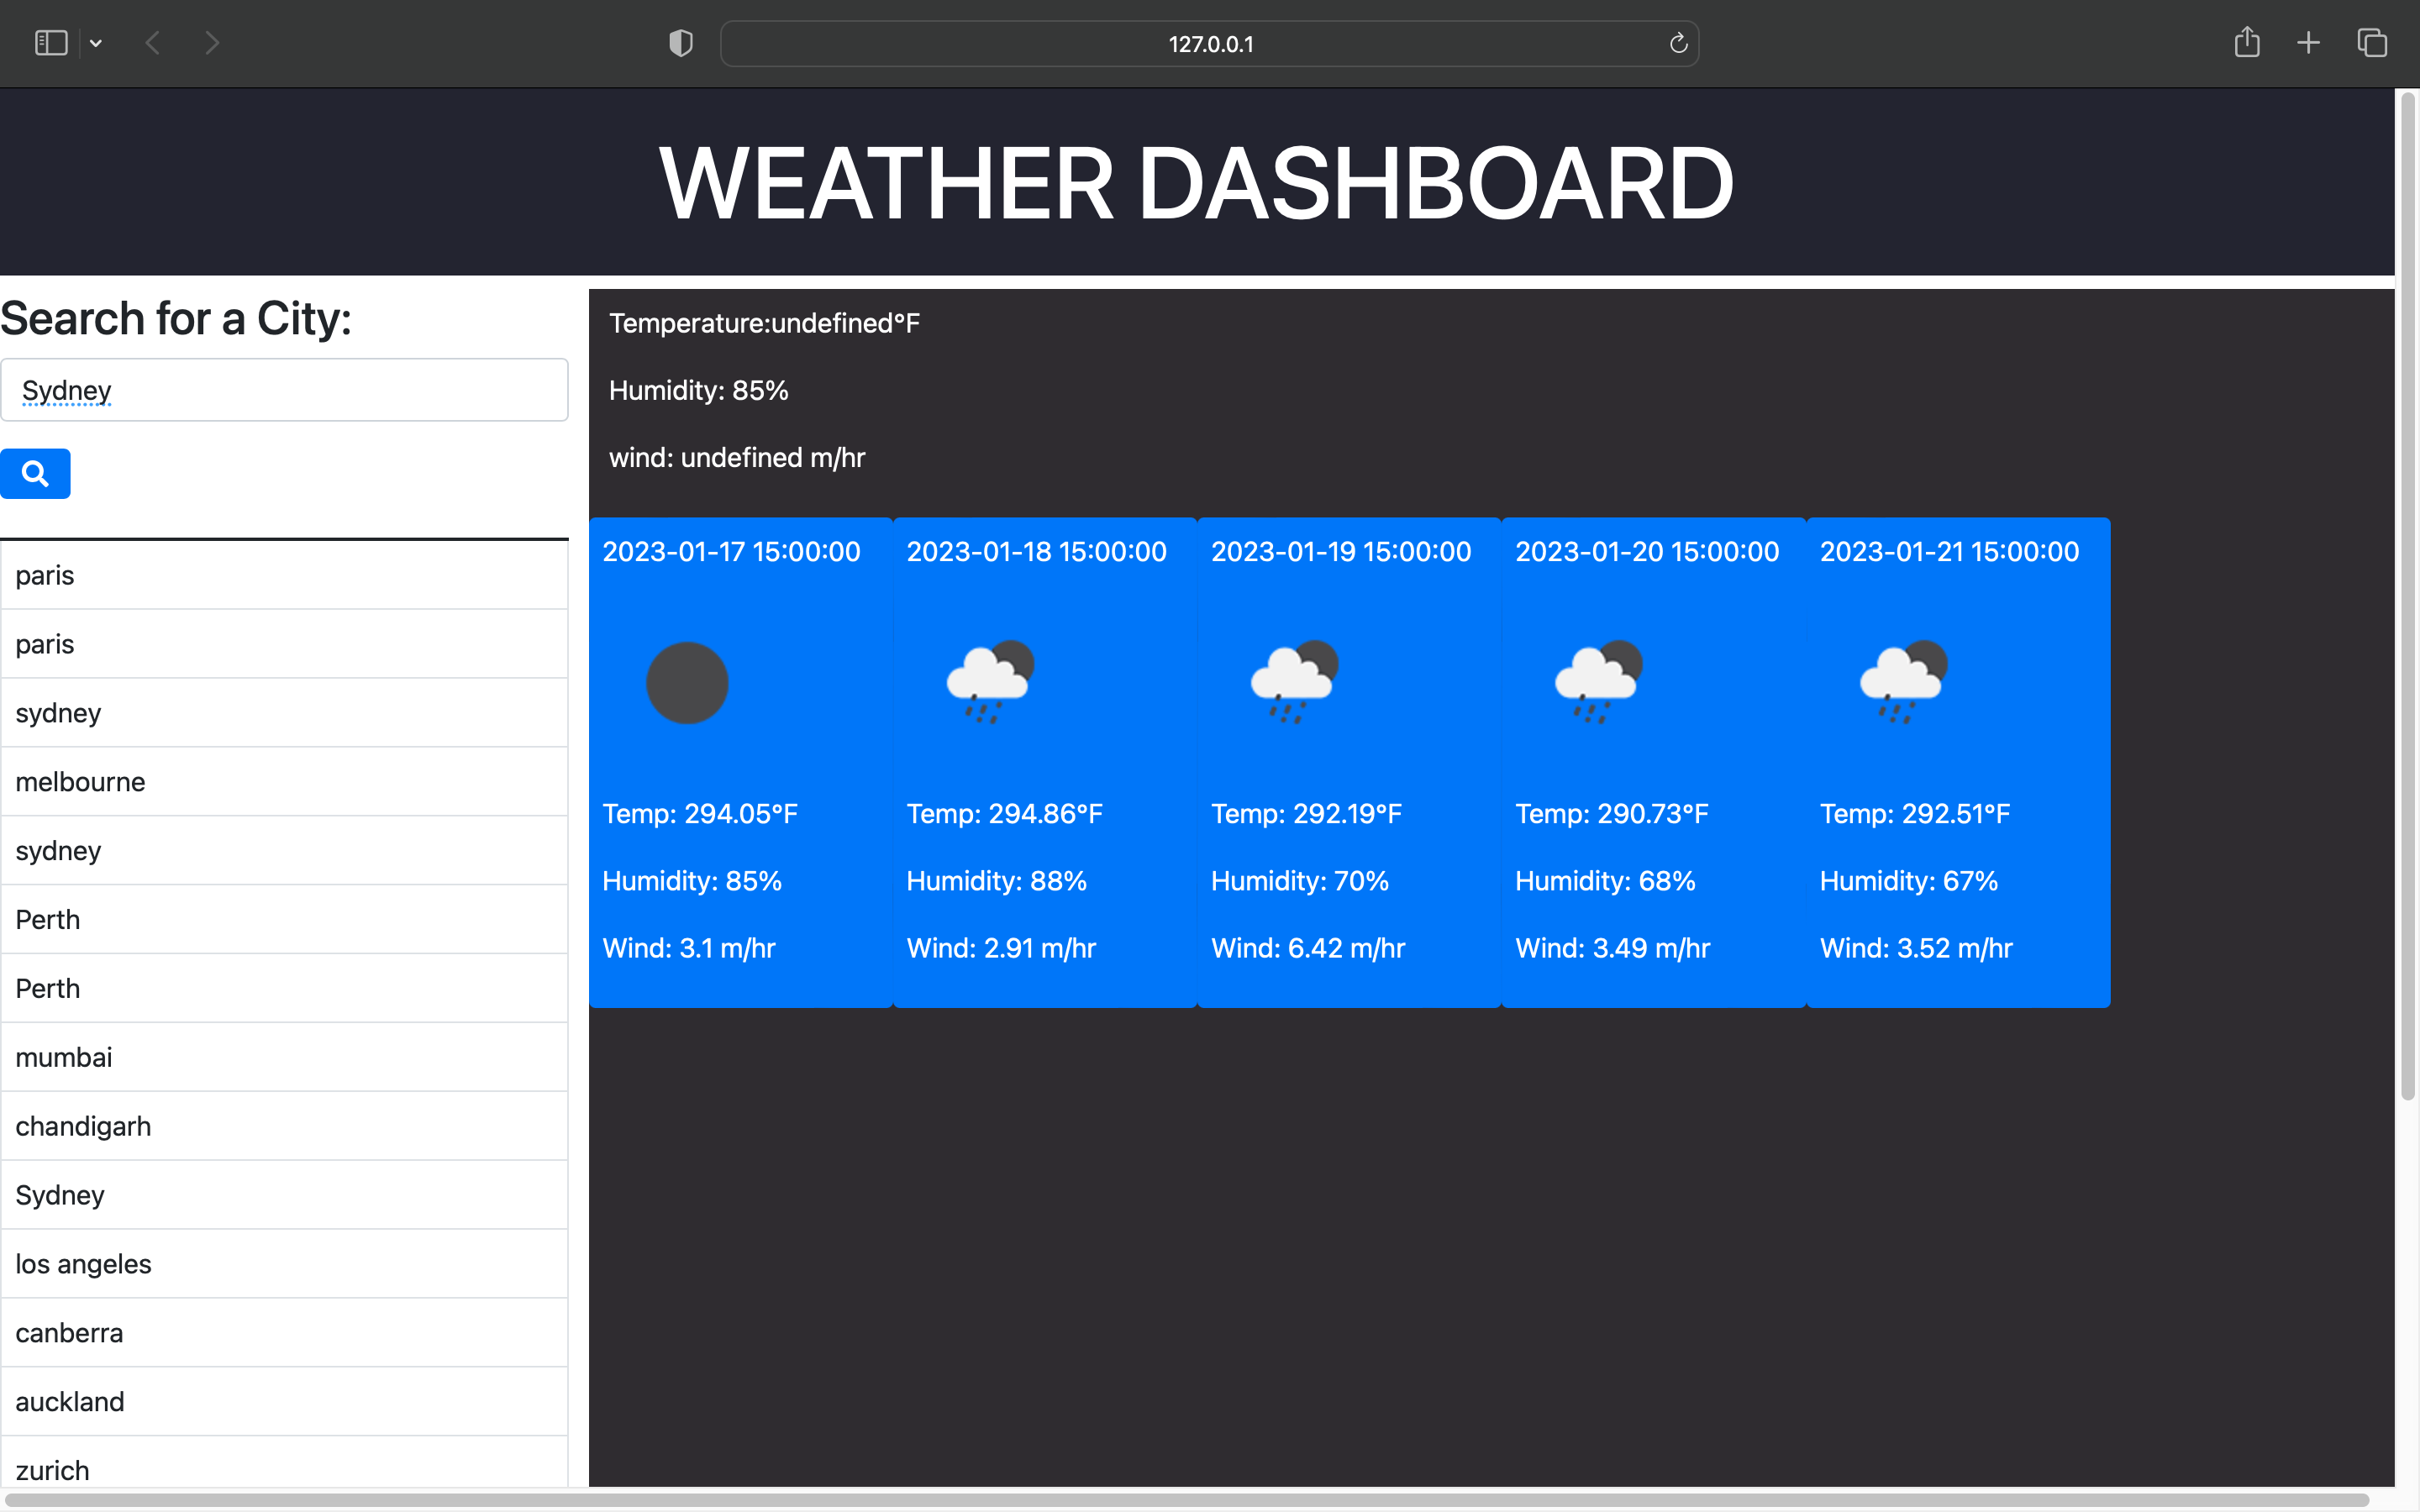Select auckland from the city list
The image size is (2420, 1512).
(x=70, y=1401)
